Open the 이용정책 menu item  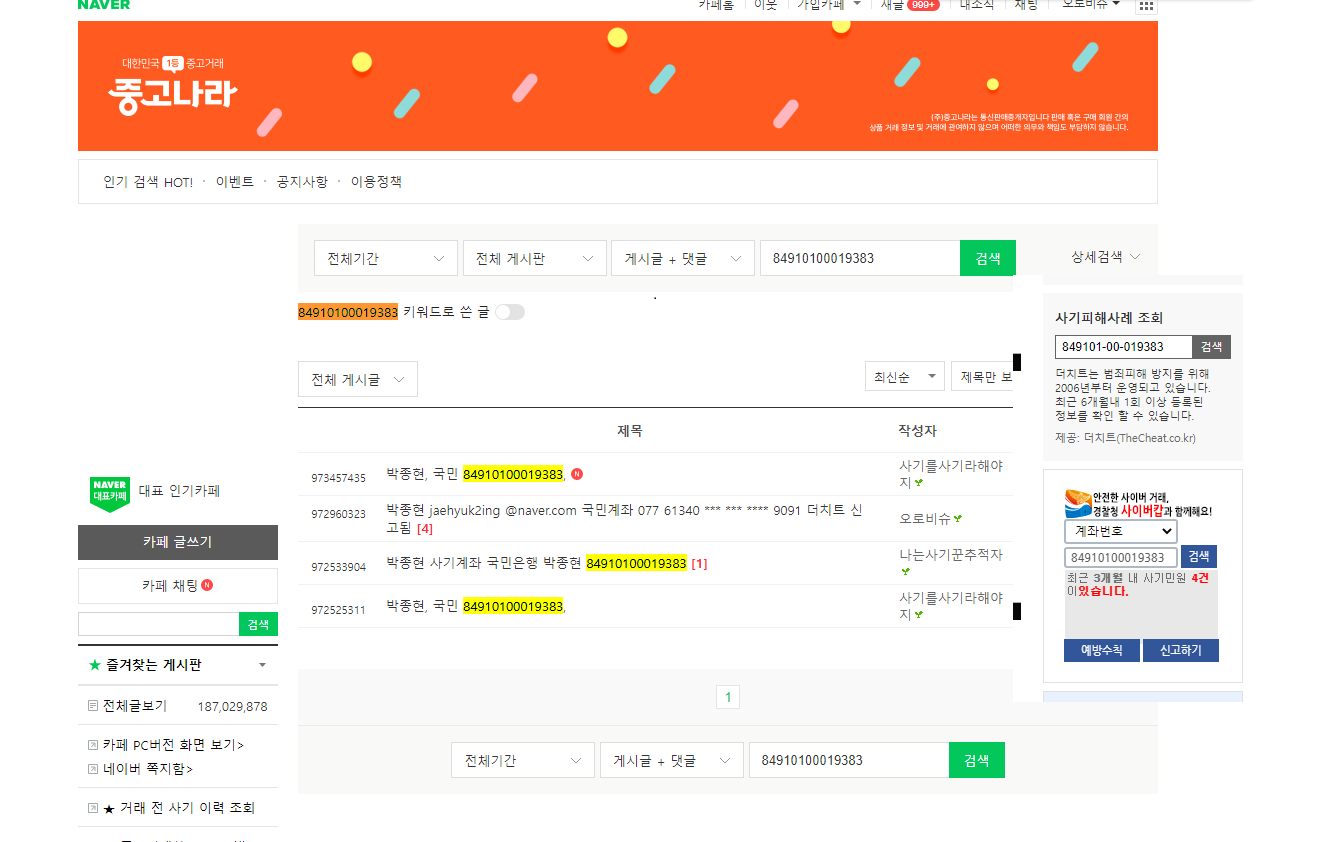pyautogui.click(x=376, y=182)
